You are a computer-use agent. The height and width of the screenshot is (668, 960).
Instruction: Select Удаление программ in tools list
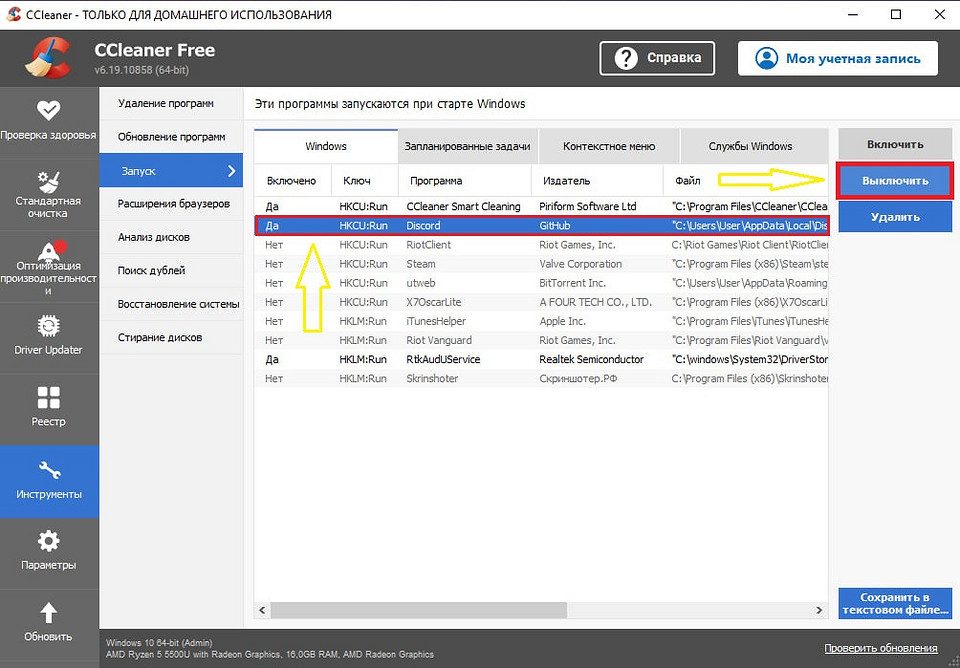pos(166,103)
